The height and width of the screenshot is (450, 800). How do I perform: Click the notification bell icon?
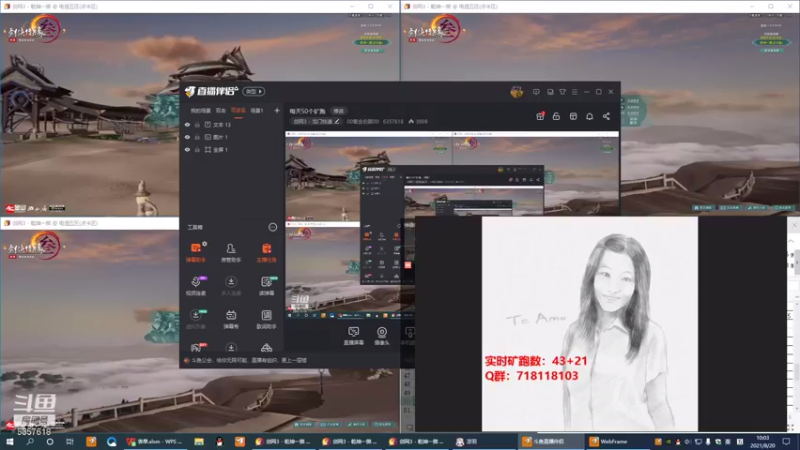pyautogui.click(x=589, y=116)
